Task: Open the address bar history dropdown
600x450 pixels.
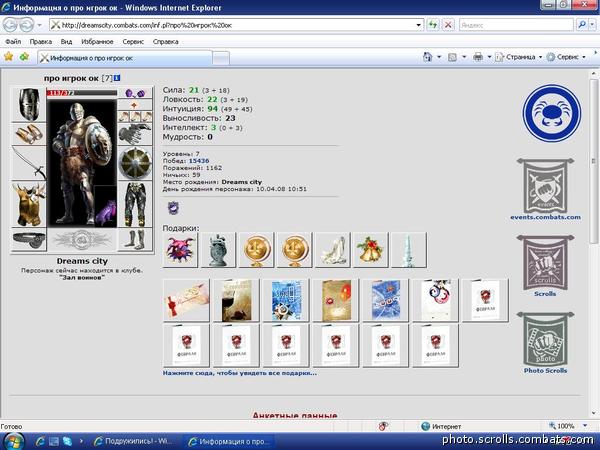Action: [x=419, y=26]
